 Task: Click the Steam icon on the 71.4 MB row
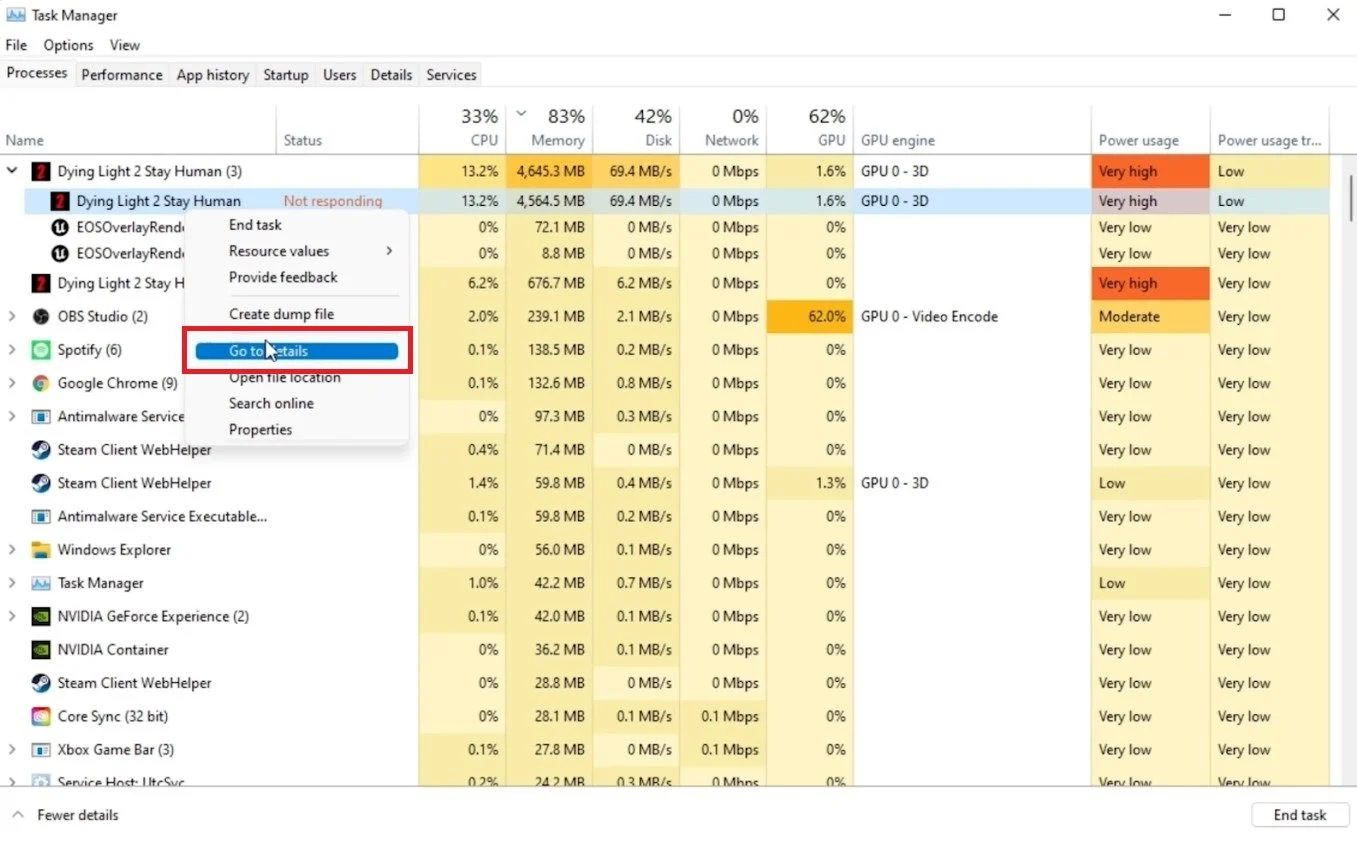point(41,450)
